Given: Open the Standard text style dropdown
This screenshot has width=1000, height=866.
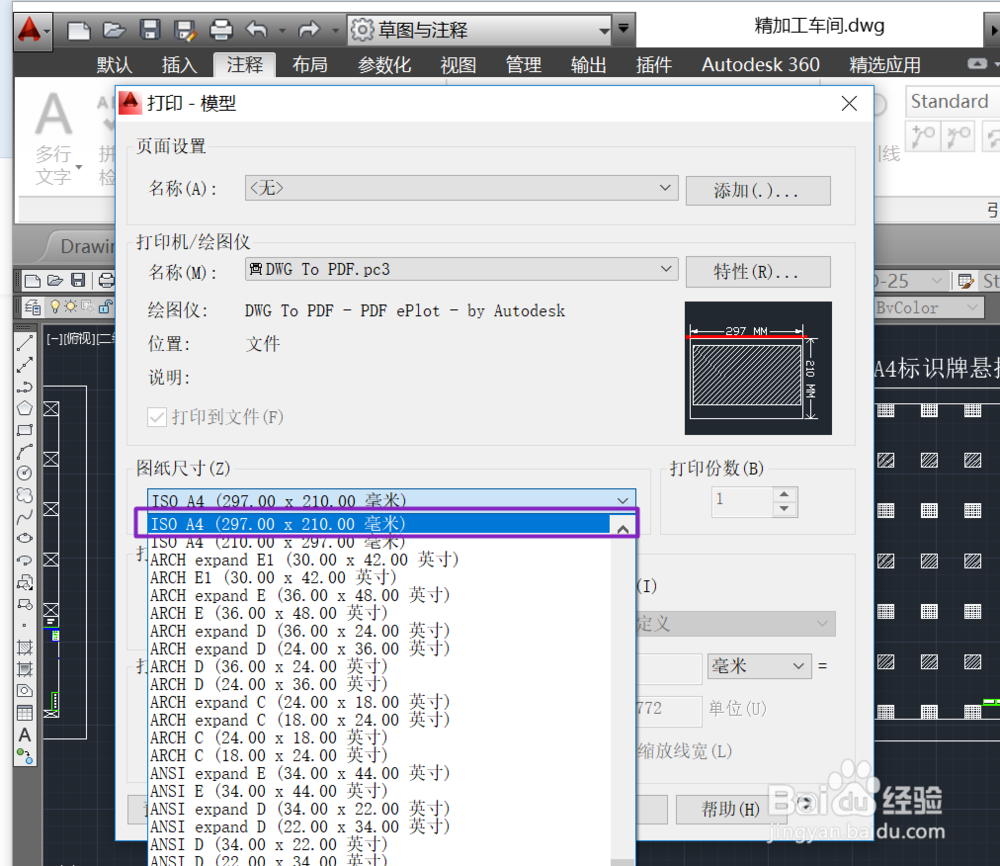Looking at the screenshot, I should coord(952,101).
